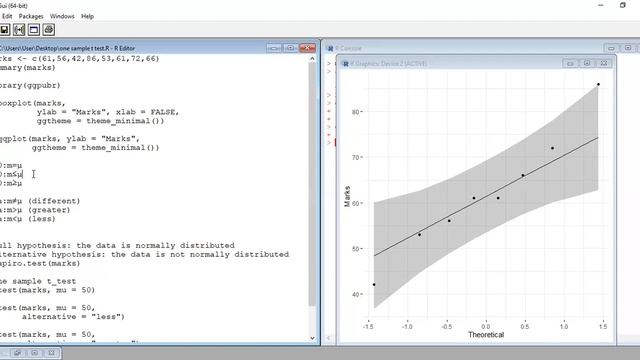Click the line t.test(marks, mu = 50)
The width and height of the screenshot is (640, 360).
(47, 290)
